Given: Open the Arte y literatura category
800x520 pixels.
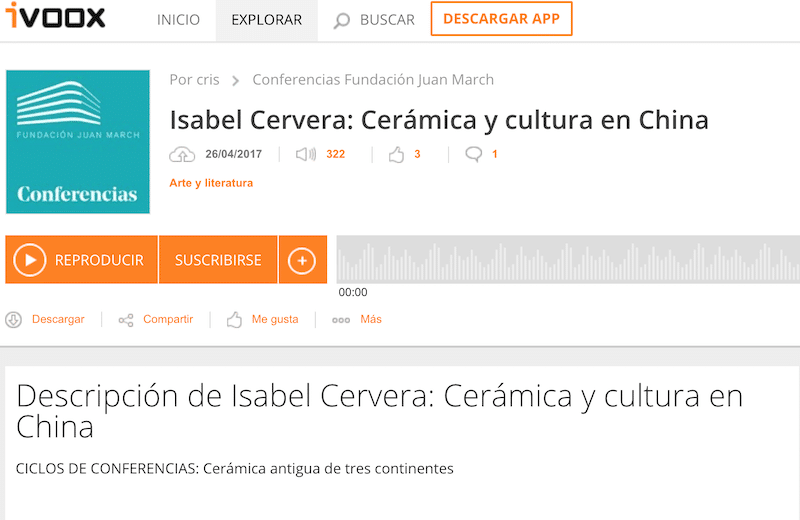Looking at the screenshot, I should pyautogui.click(x=211, y=183).
